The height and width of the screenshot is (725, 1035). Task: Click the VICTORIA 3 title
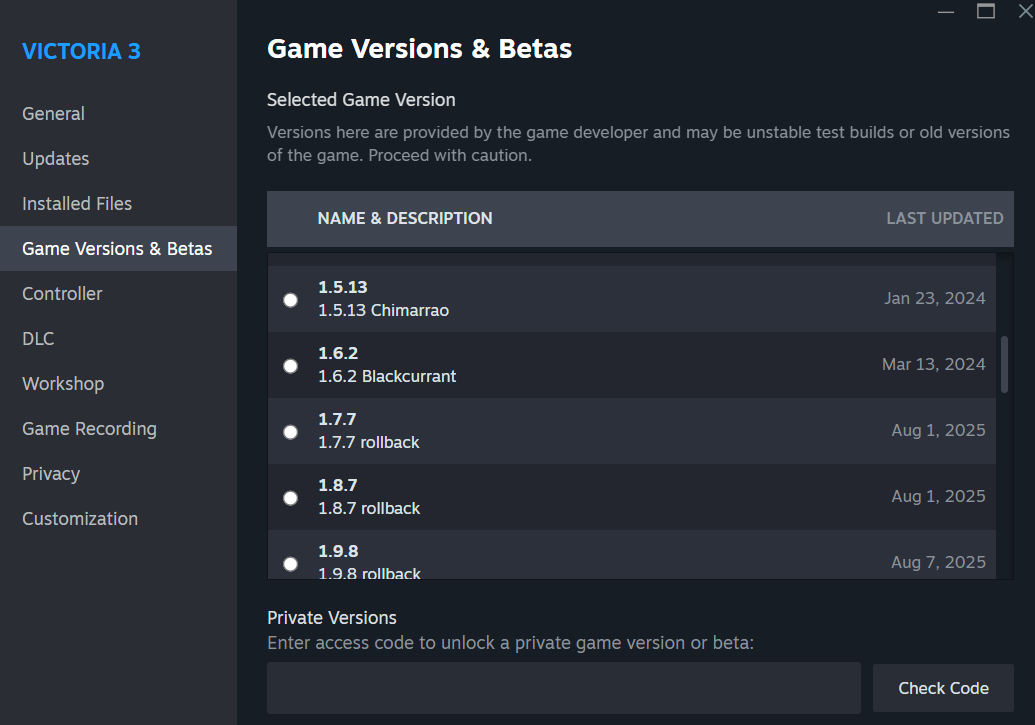[81, 52]
